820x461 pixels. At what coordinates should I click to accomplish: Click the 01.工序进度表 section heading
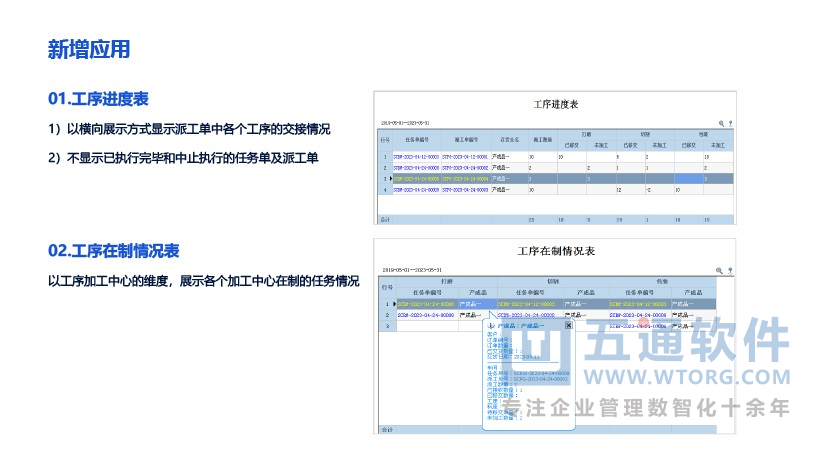[98, 99]
